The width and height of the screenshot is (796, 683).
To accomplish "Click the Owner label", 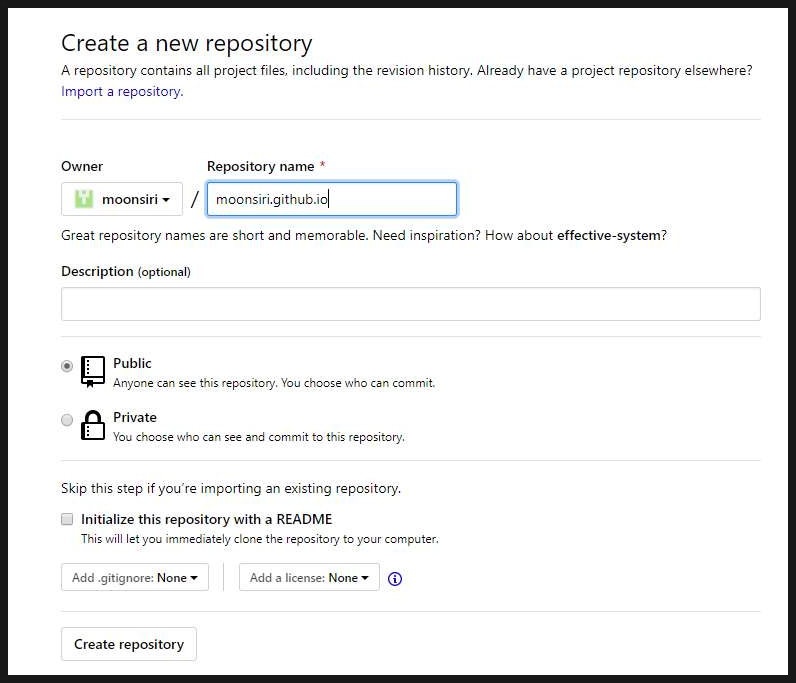I will tap(82, 167).
